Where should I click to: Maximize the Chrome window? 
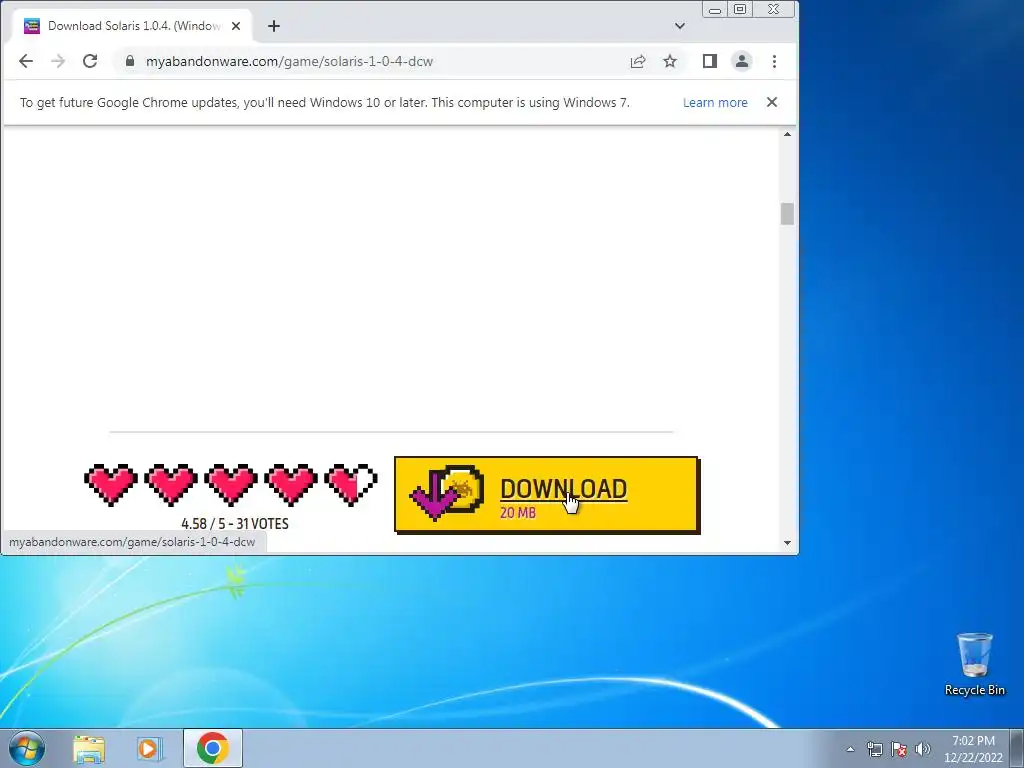point(740,9)
